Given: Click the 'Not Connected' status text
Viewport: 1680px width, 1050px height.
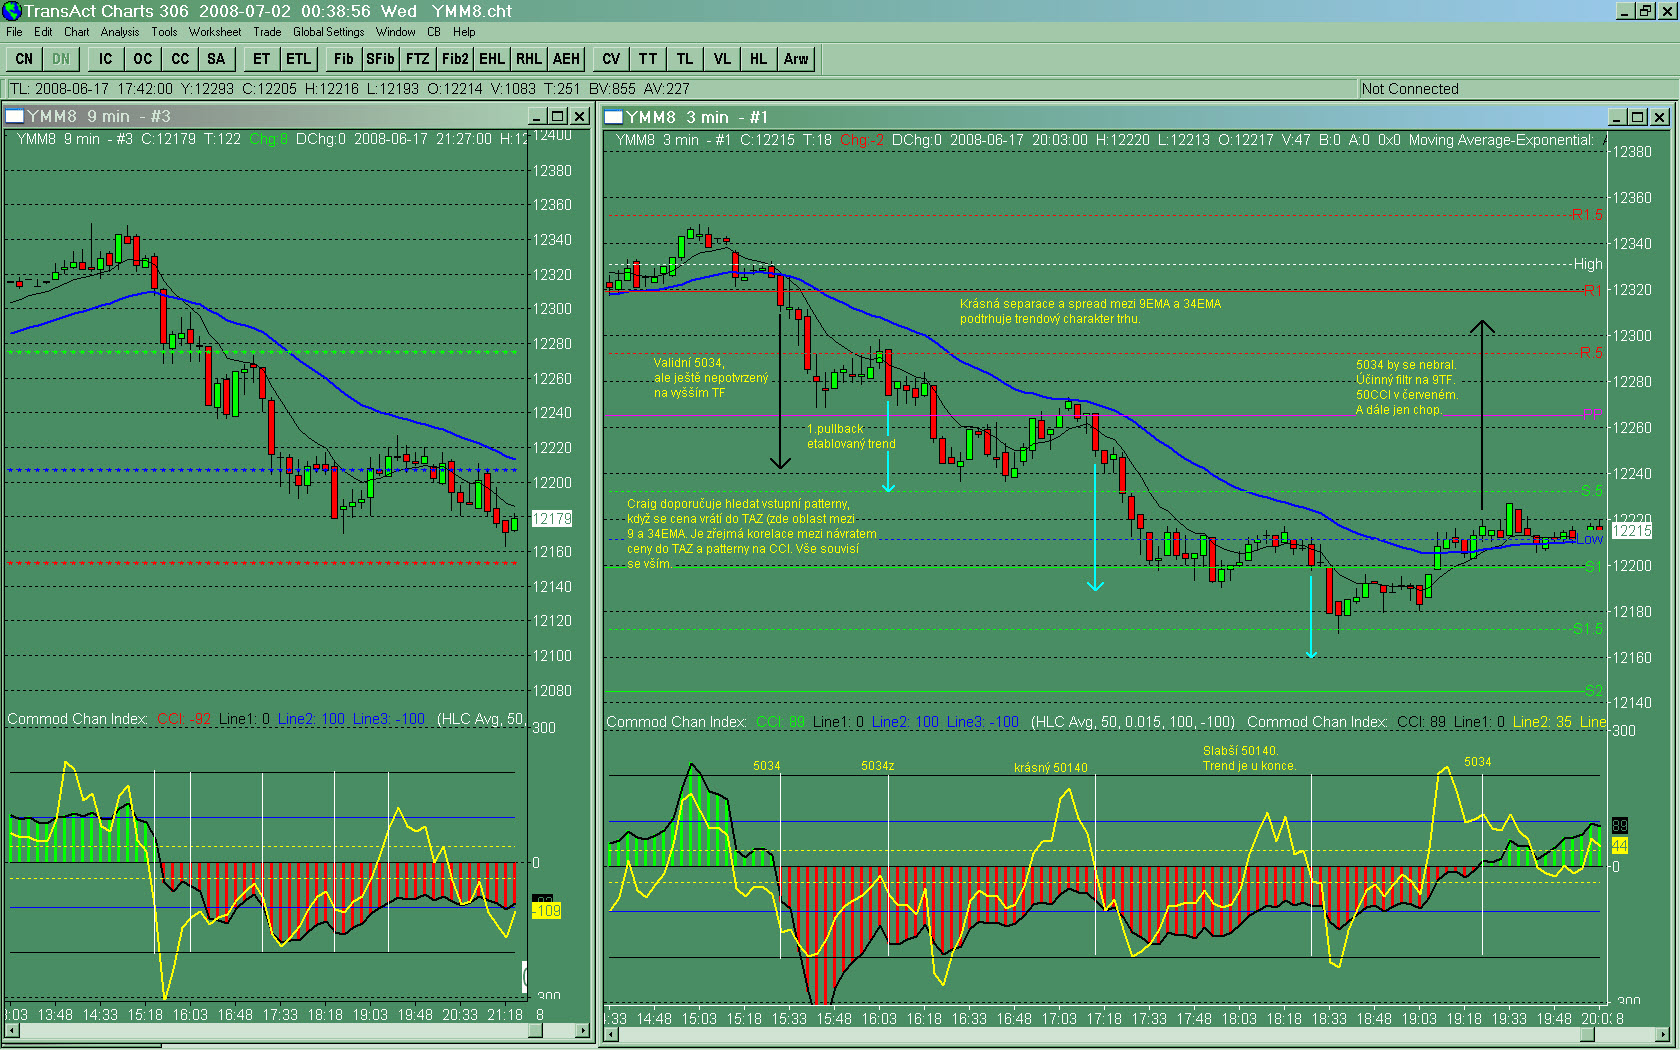Looking at the screenshot, I should pos(1410,89).
